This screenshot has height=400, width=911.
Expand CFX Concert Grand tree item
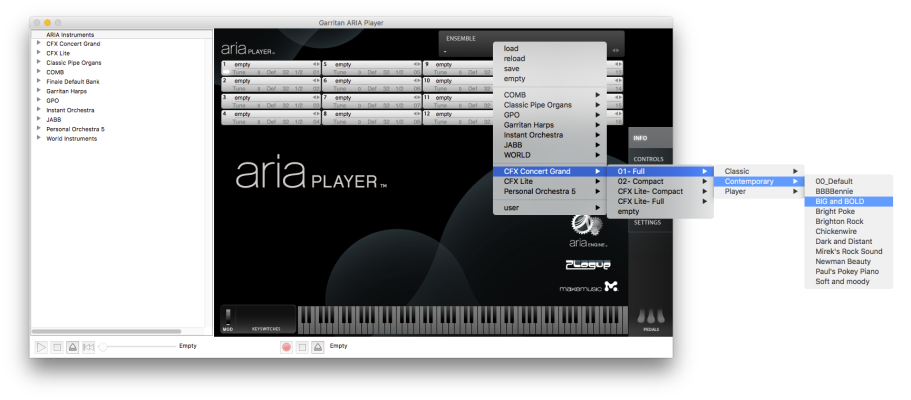click(38, 43)
